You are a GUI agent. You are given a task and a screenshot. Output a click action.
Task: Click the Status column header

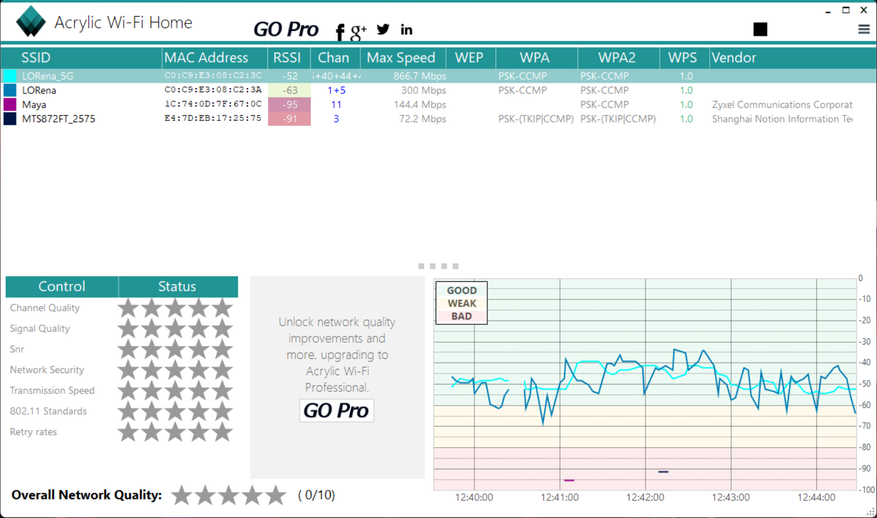point(177,286)
